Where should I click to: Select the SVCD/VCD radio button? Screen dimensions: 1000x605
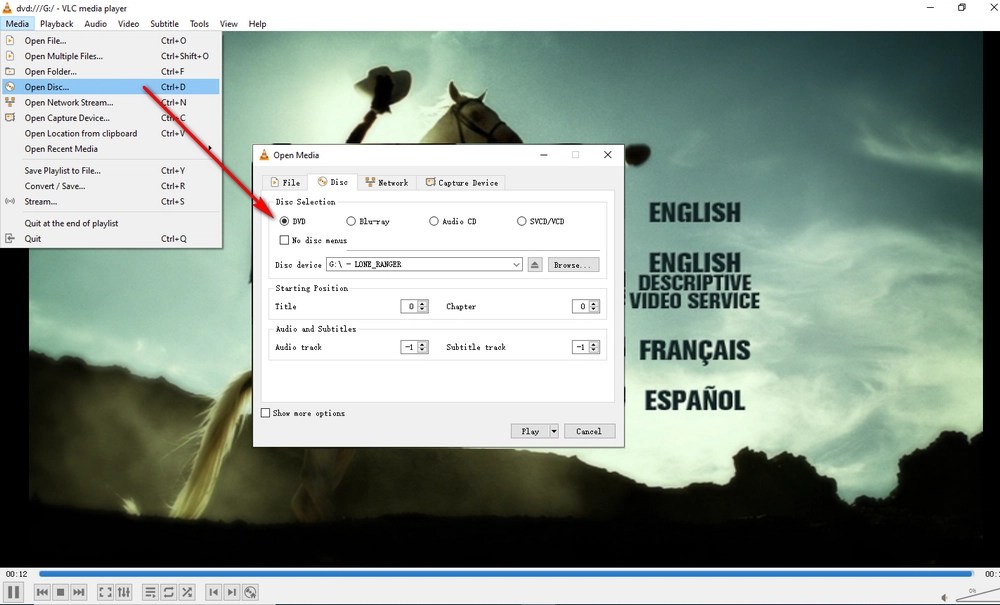pos(522,221)
